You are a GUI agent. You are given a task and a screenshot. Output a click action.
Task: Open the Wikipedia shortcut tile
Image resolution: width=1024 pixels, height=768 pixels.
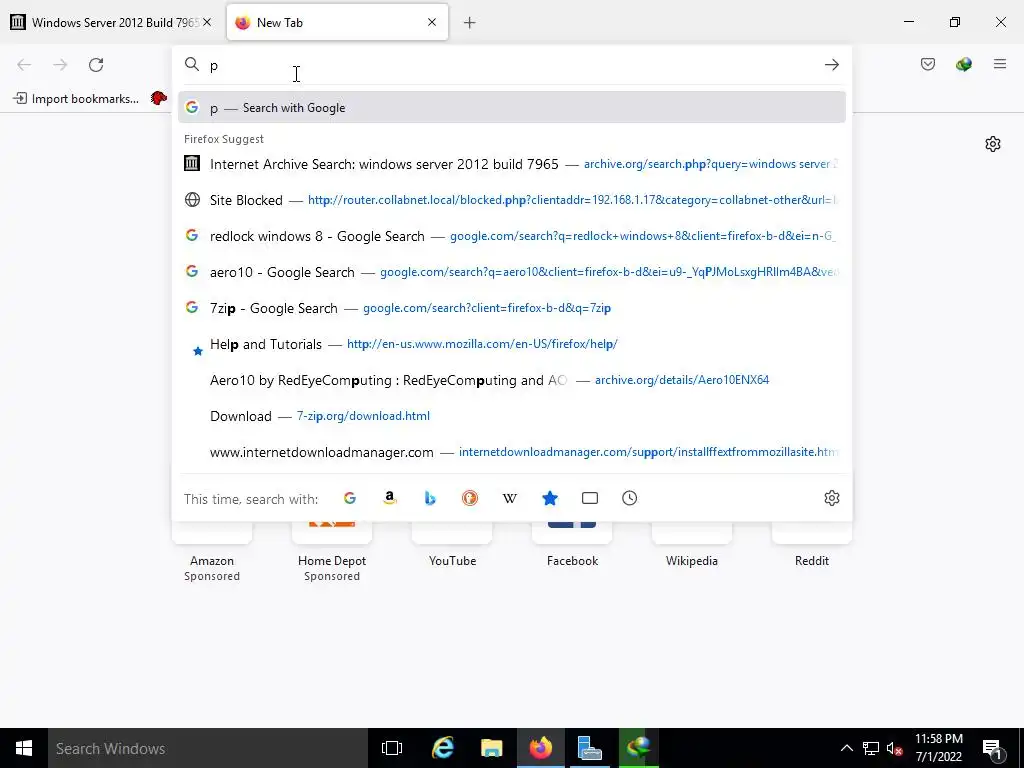click(692, 545)
